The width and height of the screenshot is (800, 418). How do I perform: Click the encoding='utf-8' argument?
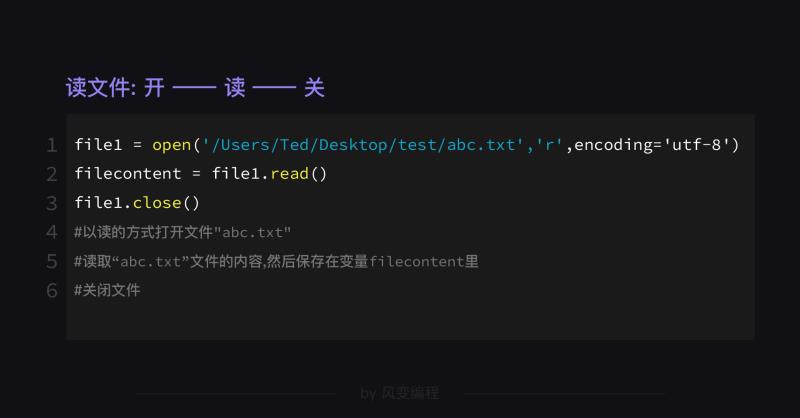pyautogui.click(x=654, y=145)
